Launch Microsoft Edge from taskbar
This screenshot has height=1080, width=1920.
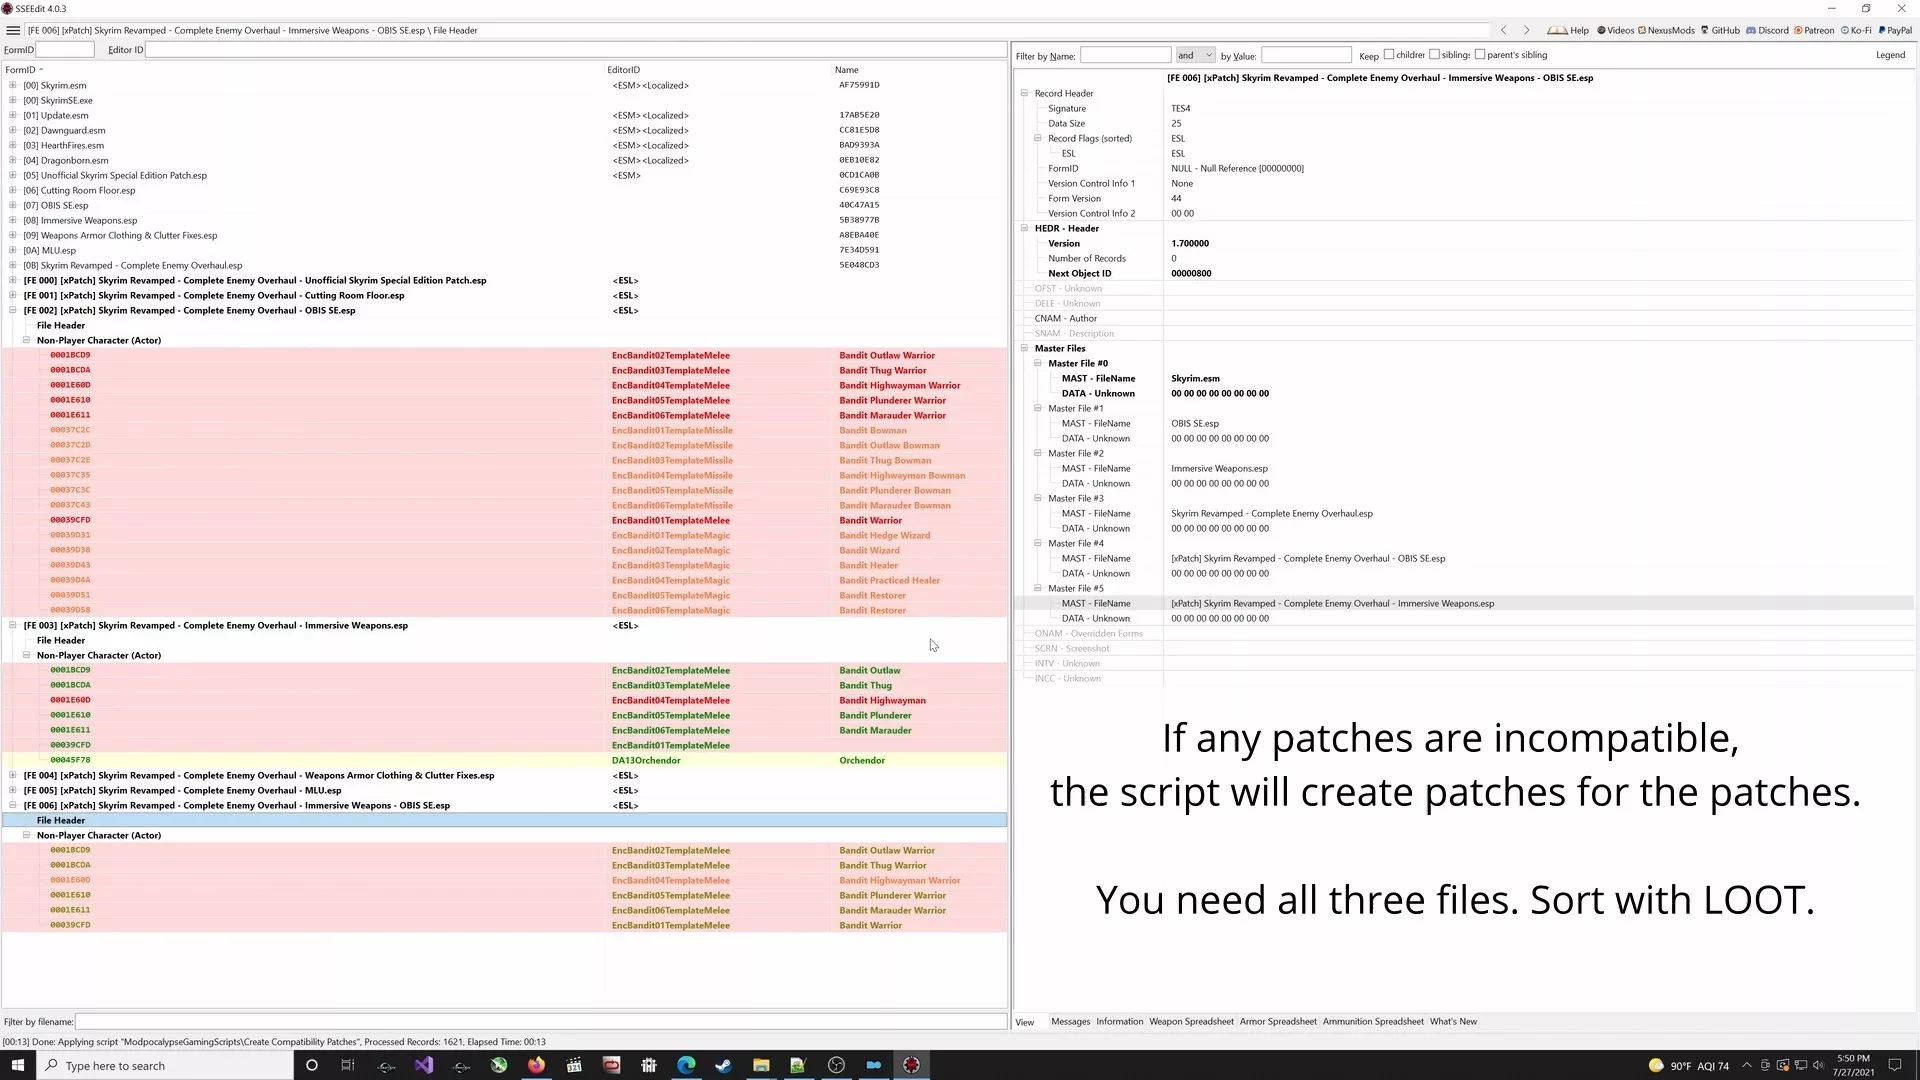tap(686, 1065)
